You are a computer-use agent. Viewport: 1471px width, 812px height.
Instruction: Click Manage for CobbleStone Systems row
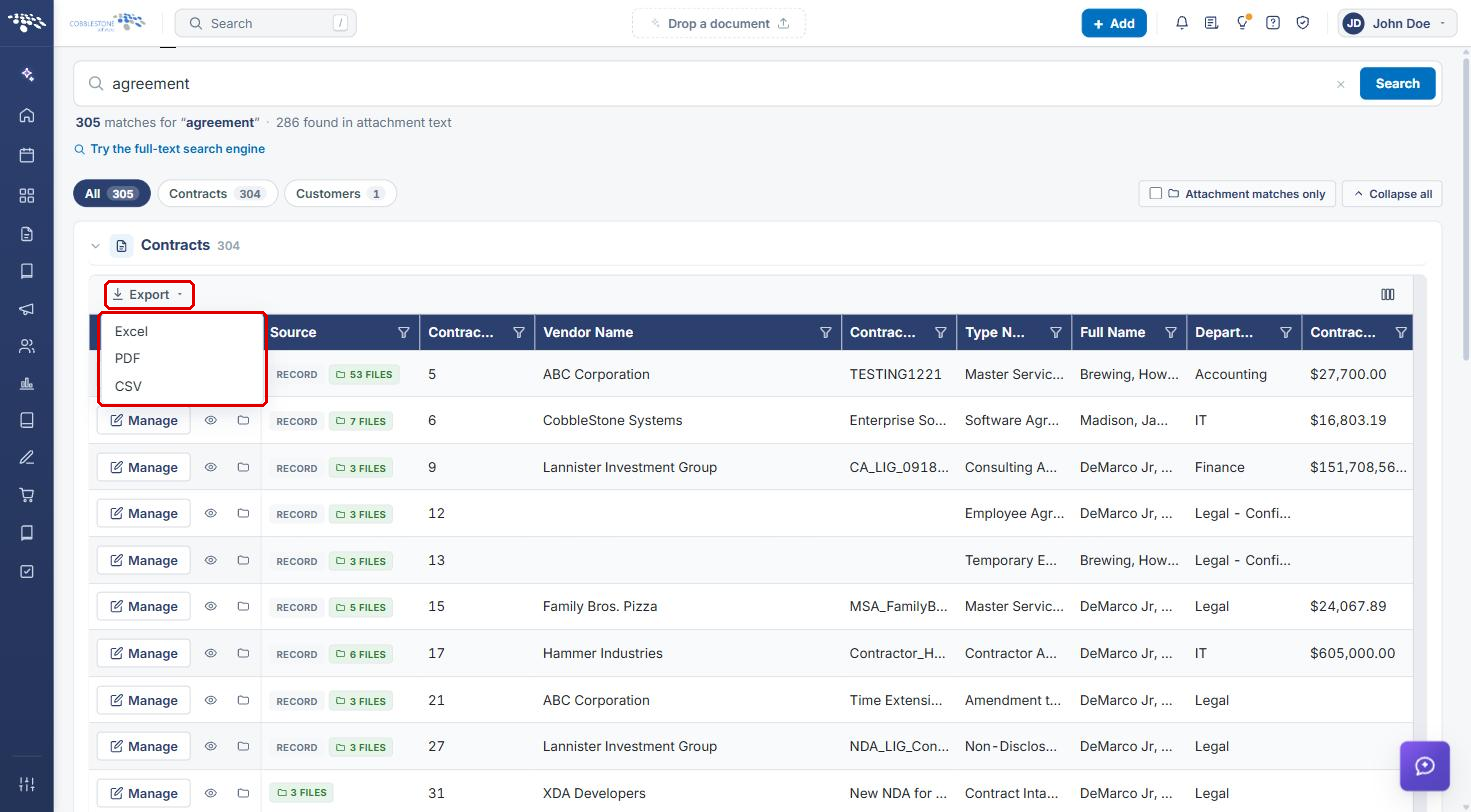point(143,421)
